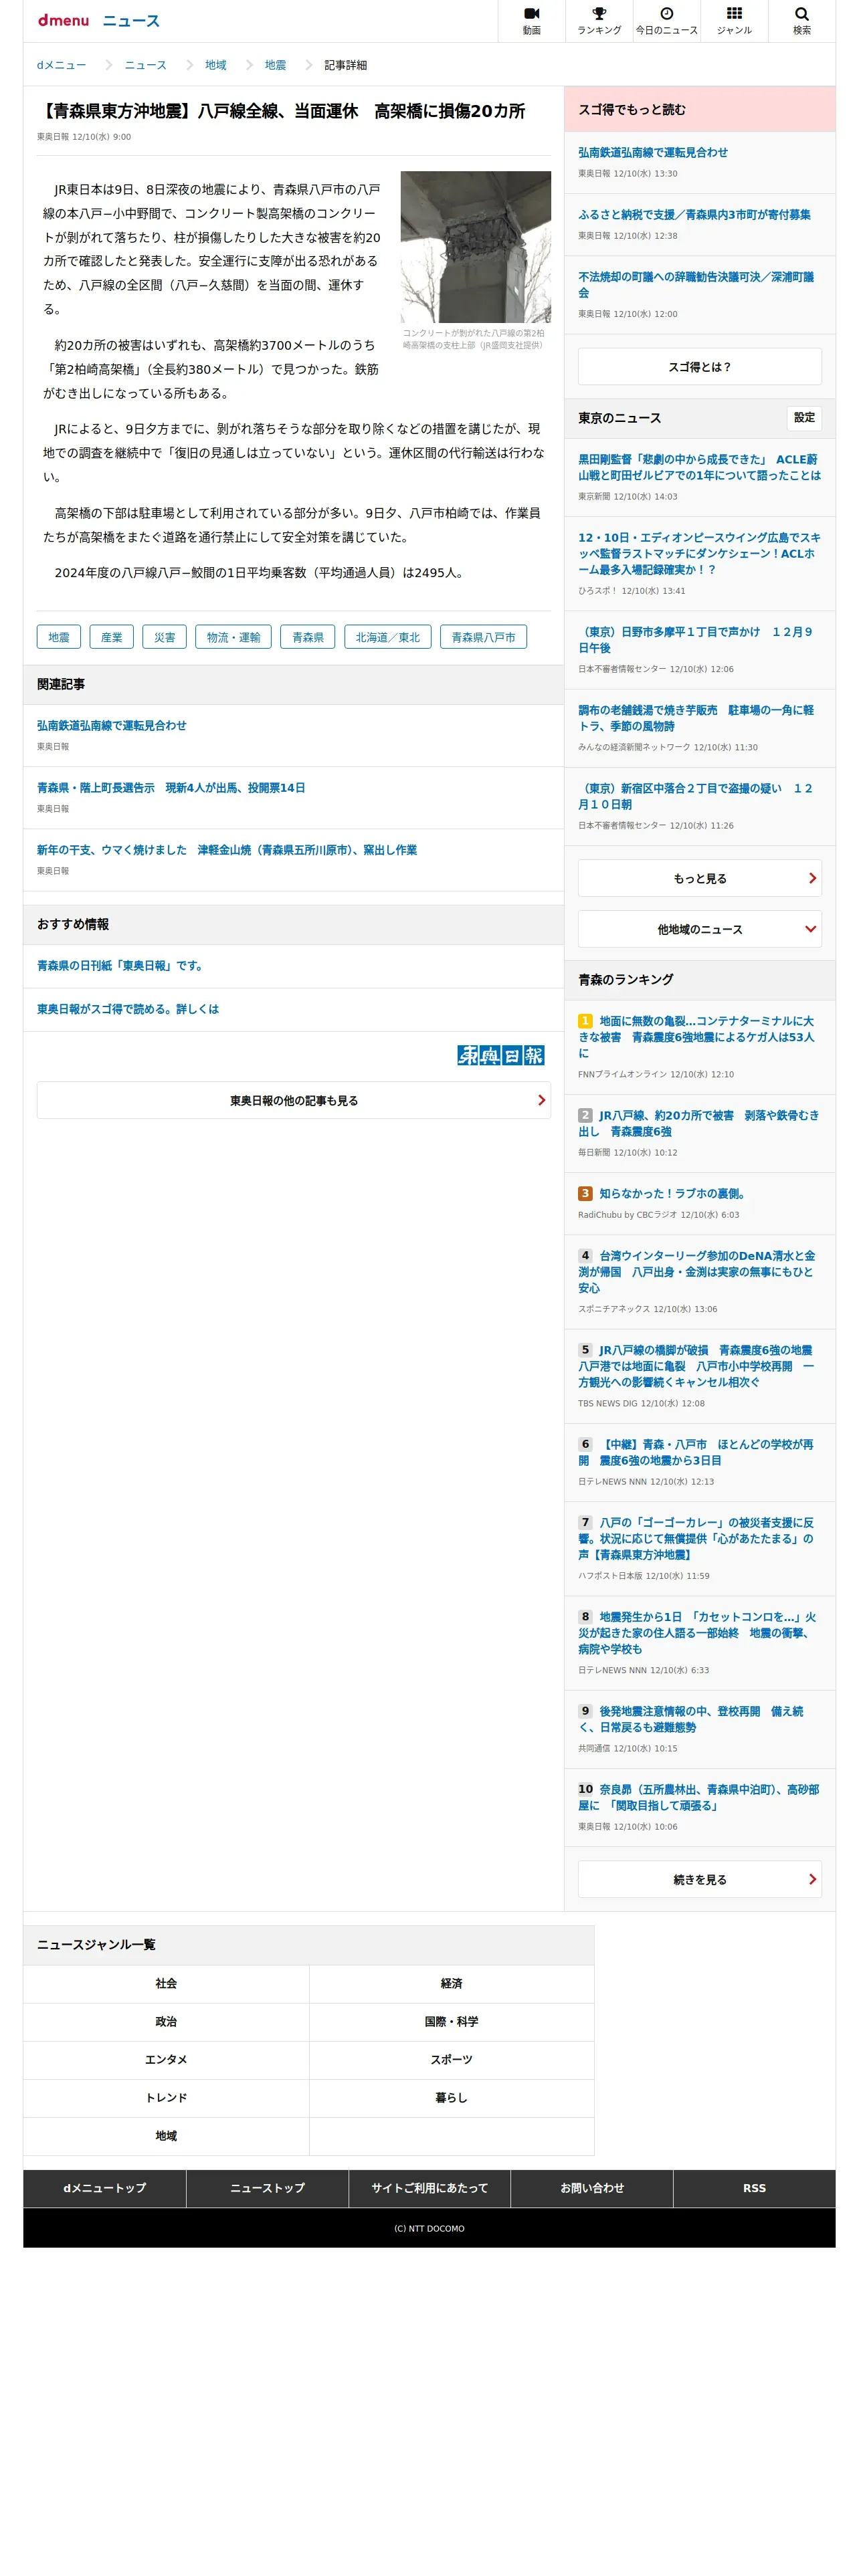Select 暮らし genre

[452, 2098]
